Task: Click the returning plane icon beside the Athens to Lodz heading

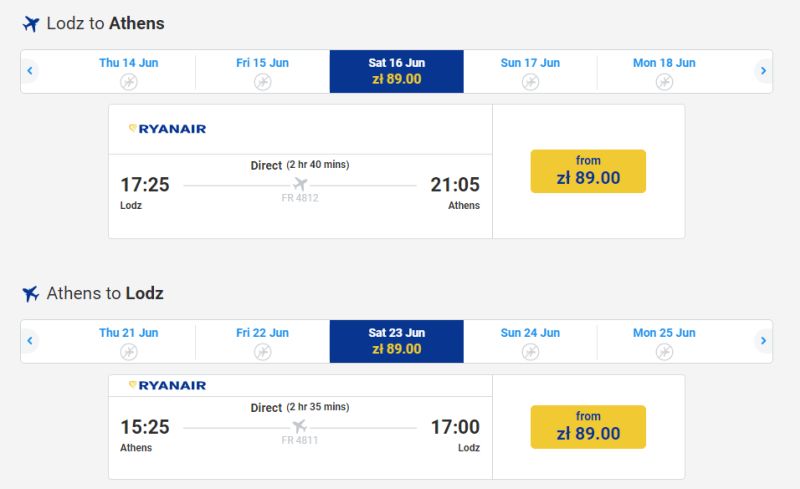Action: [31, 294]
